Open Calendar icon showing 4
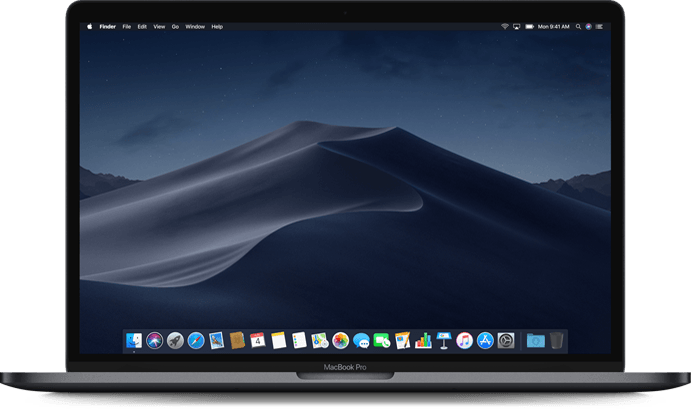The width and height of the screenshot is (691, 409). pos(258,341)
